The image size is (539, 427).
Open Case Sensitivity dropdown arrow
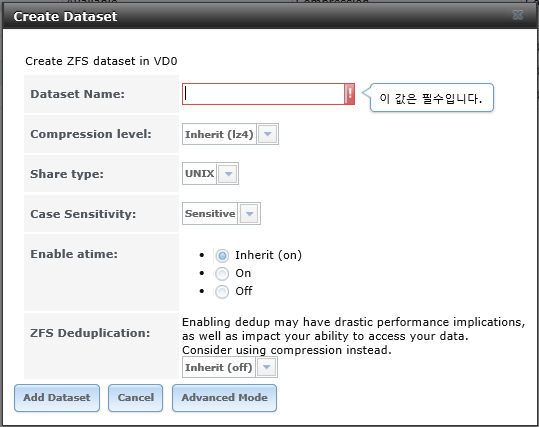coord(249,214)
